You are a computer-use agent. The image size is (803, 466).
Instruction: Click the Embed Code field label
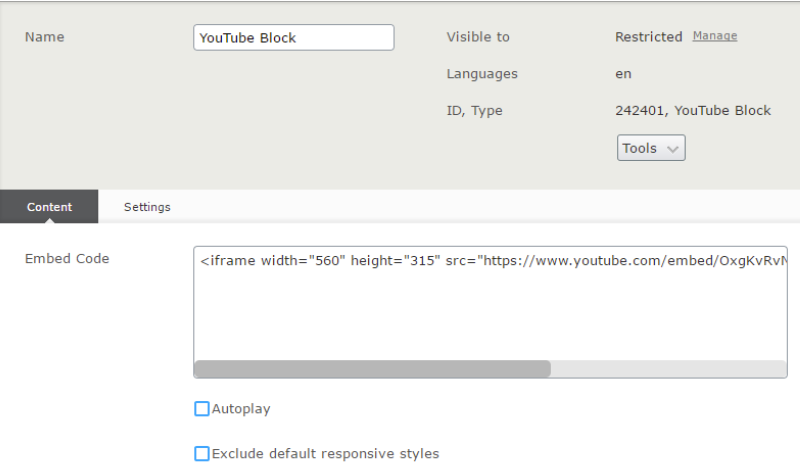pyautogui.click(x=67, y=259)
